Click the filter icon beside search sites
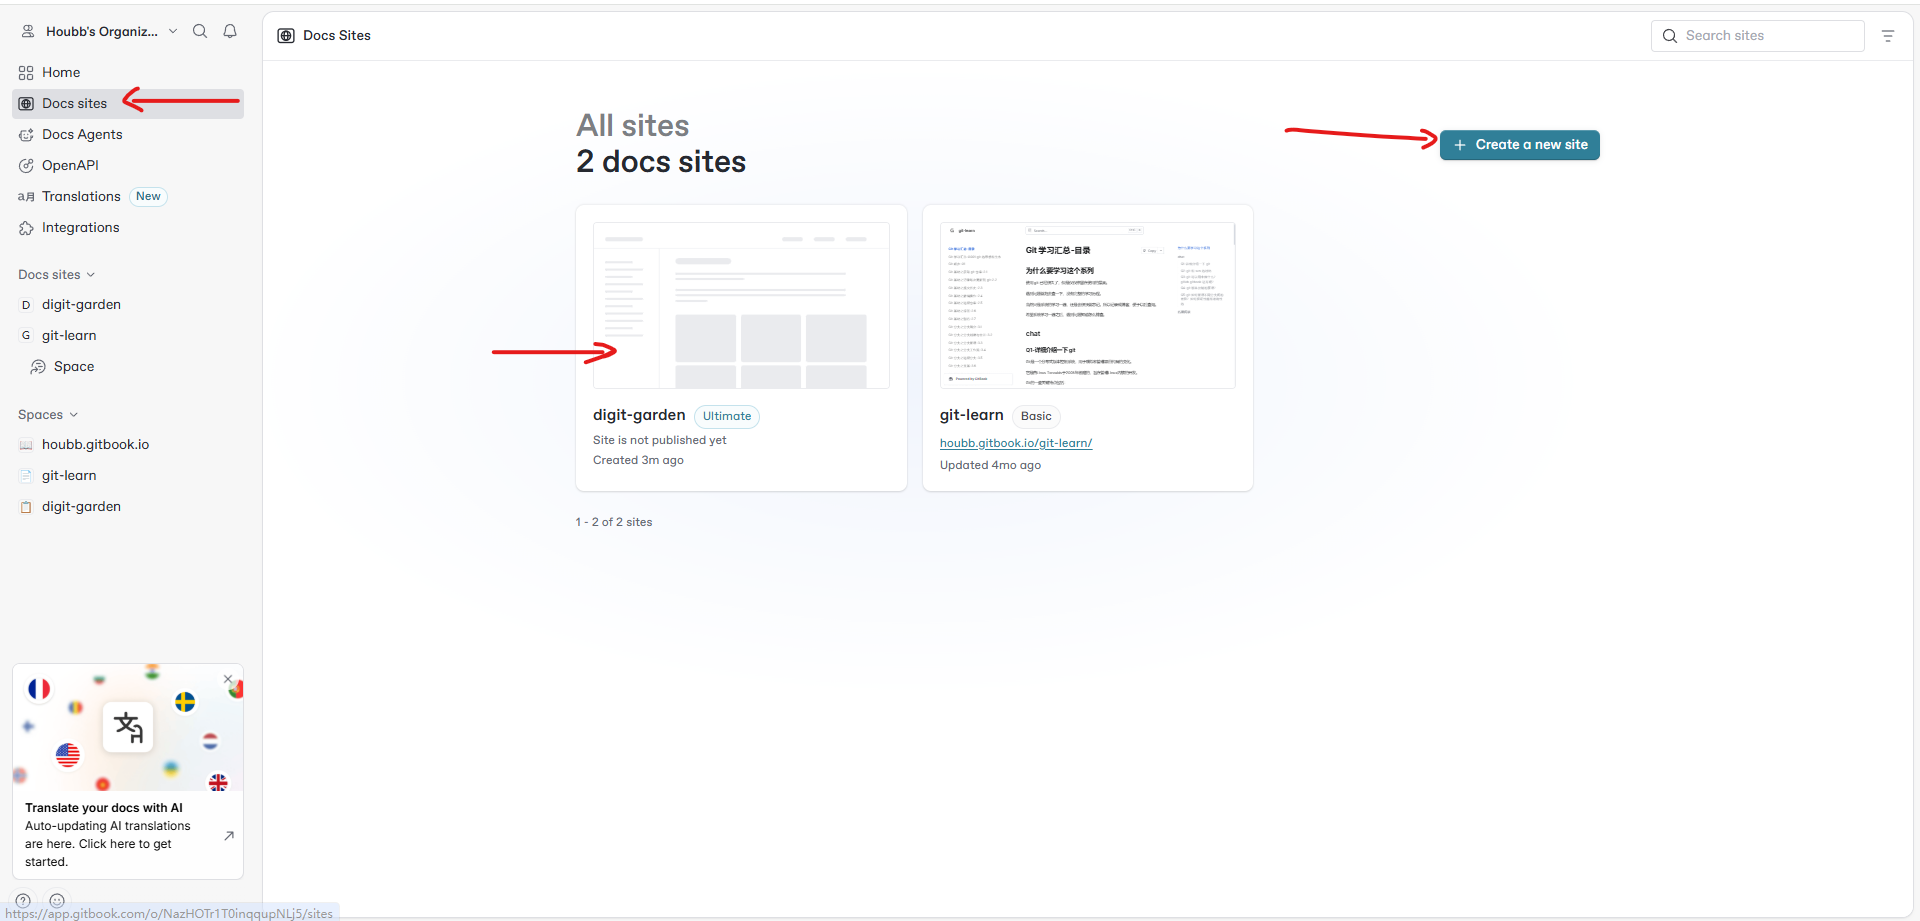This screenshot has width=1920, height=921. click(1888, 36)
